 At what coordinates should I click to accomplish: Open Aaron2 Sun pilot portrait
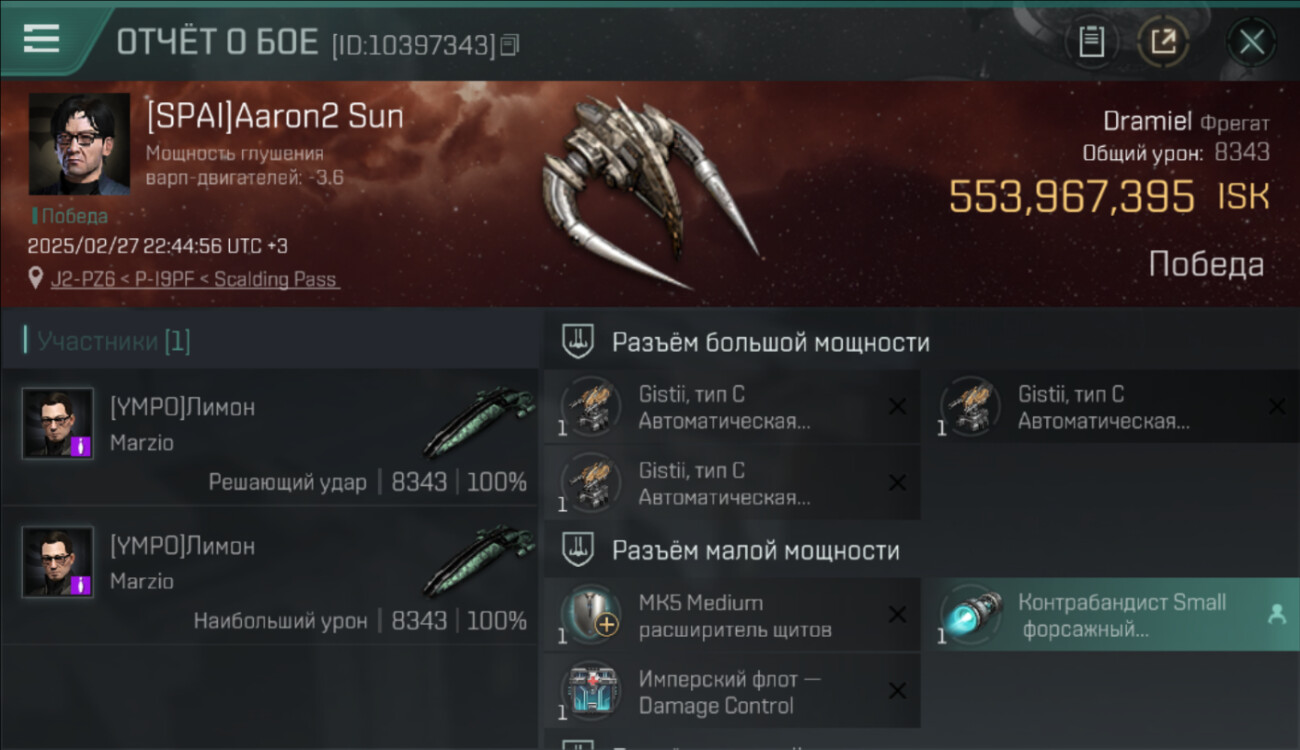click(79, 144)
